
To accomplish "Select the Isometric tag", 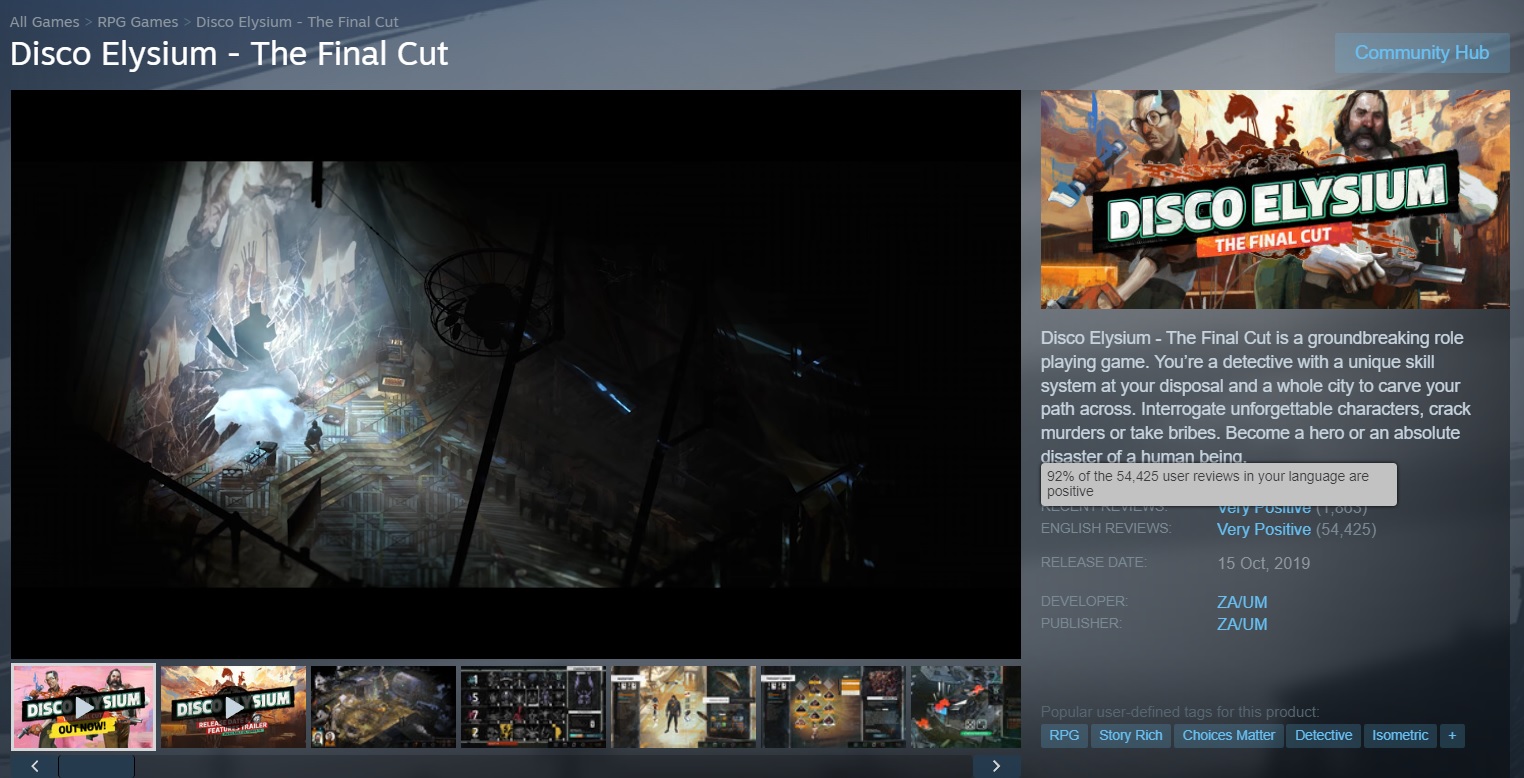I will [1400, 735].
